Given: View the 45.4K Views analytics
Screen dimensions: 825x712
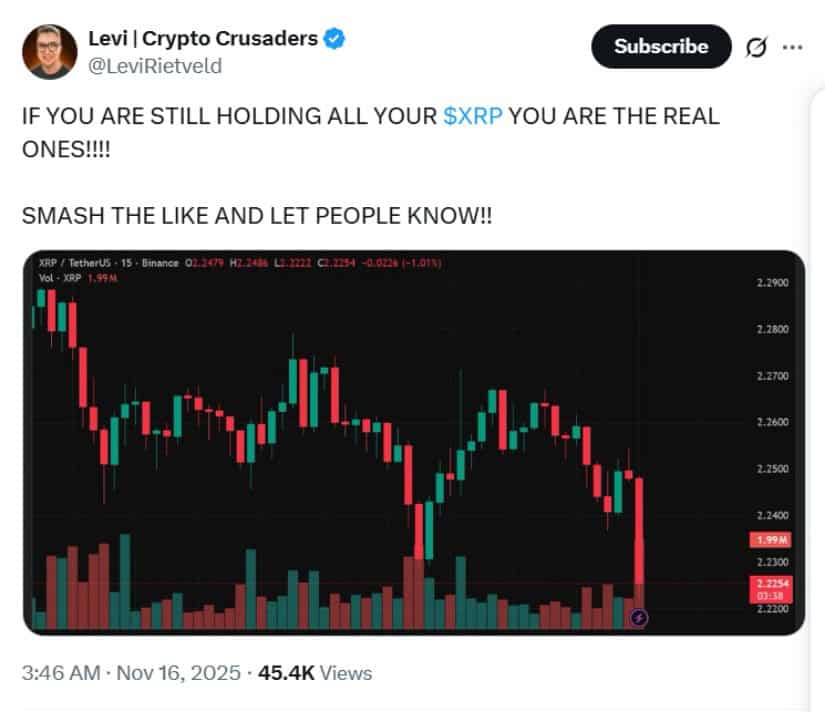Looking at the screenshot, I should click(315, 673).
